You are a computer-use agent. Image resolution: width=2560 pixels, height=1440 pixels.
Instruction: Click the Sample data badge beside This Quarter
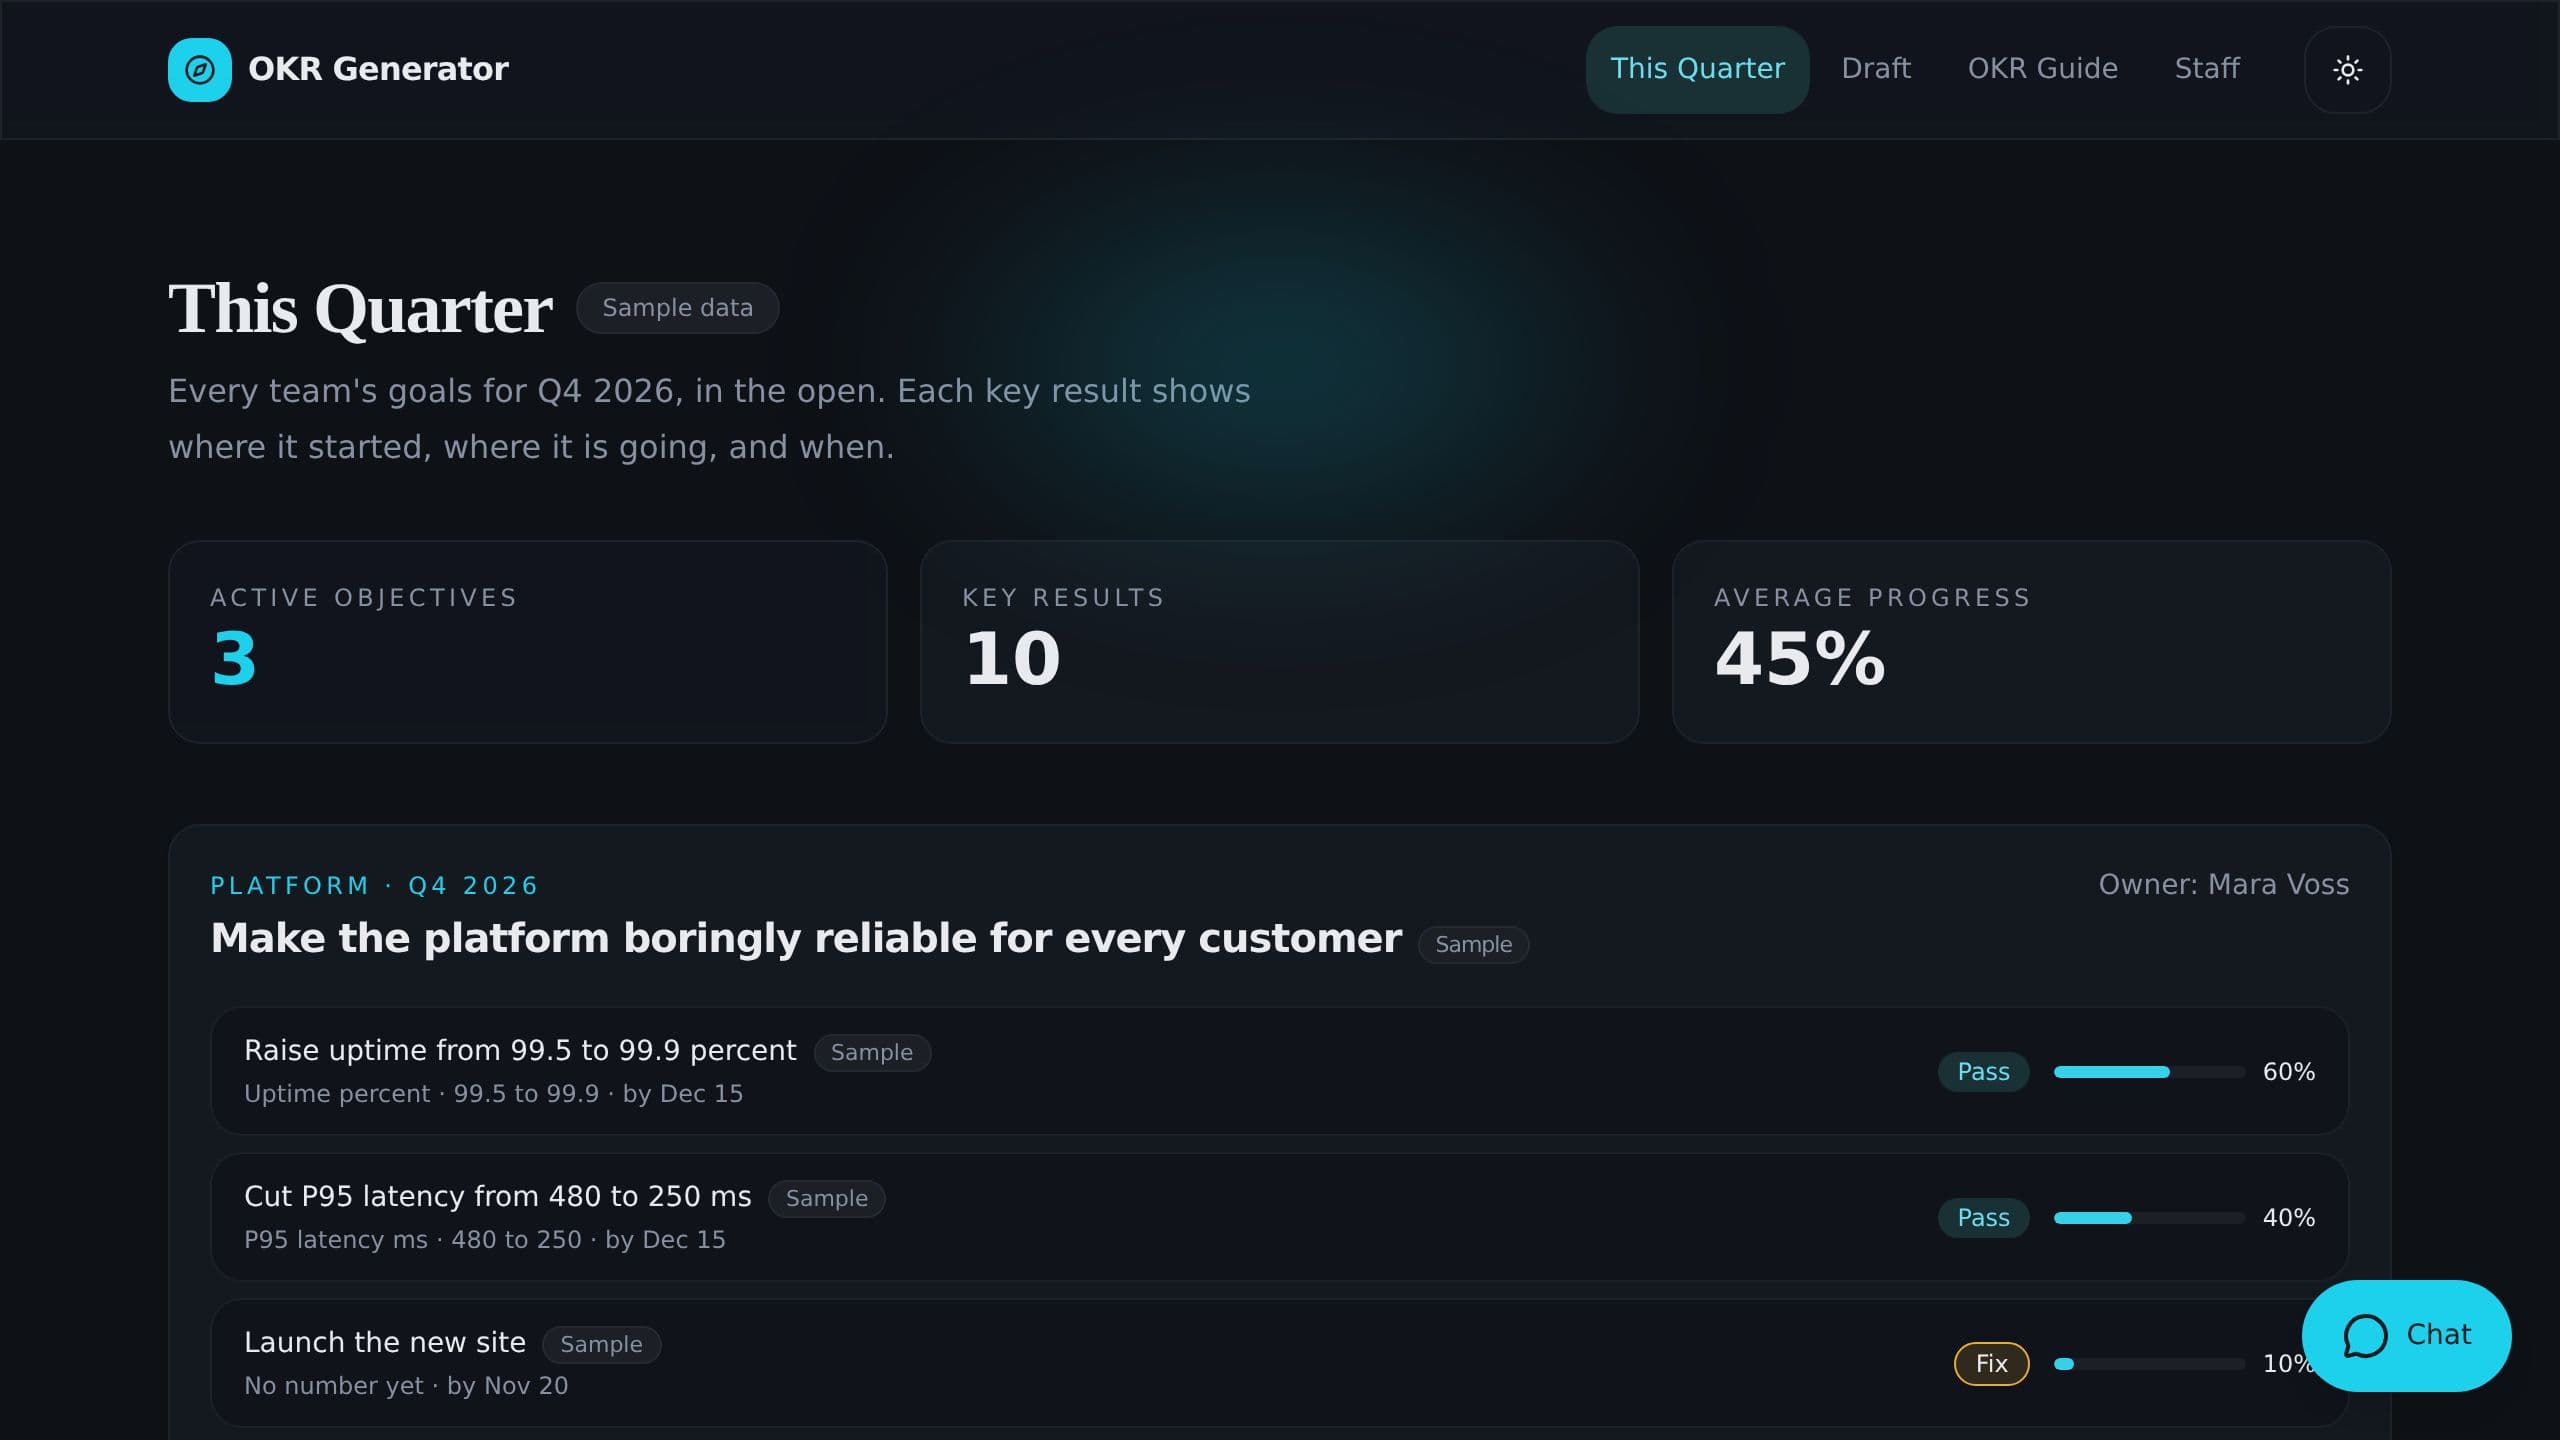click(677, 308)
